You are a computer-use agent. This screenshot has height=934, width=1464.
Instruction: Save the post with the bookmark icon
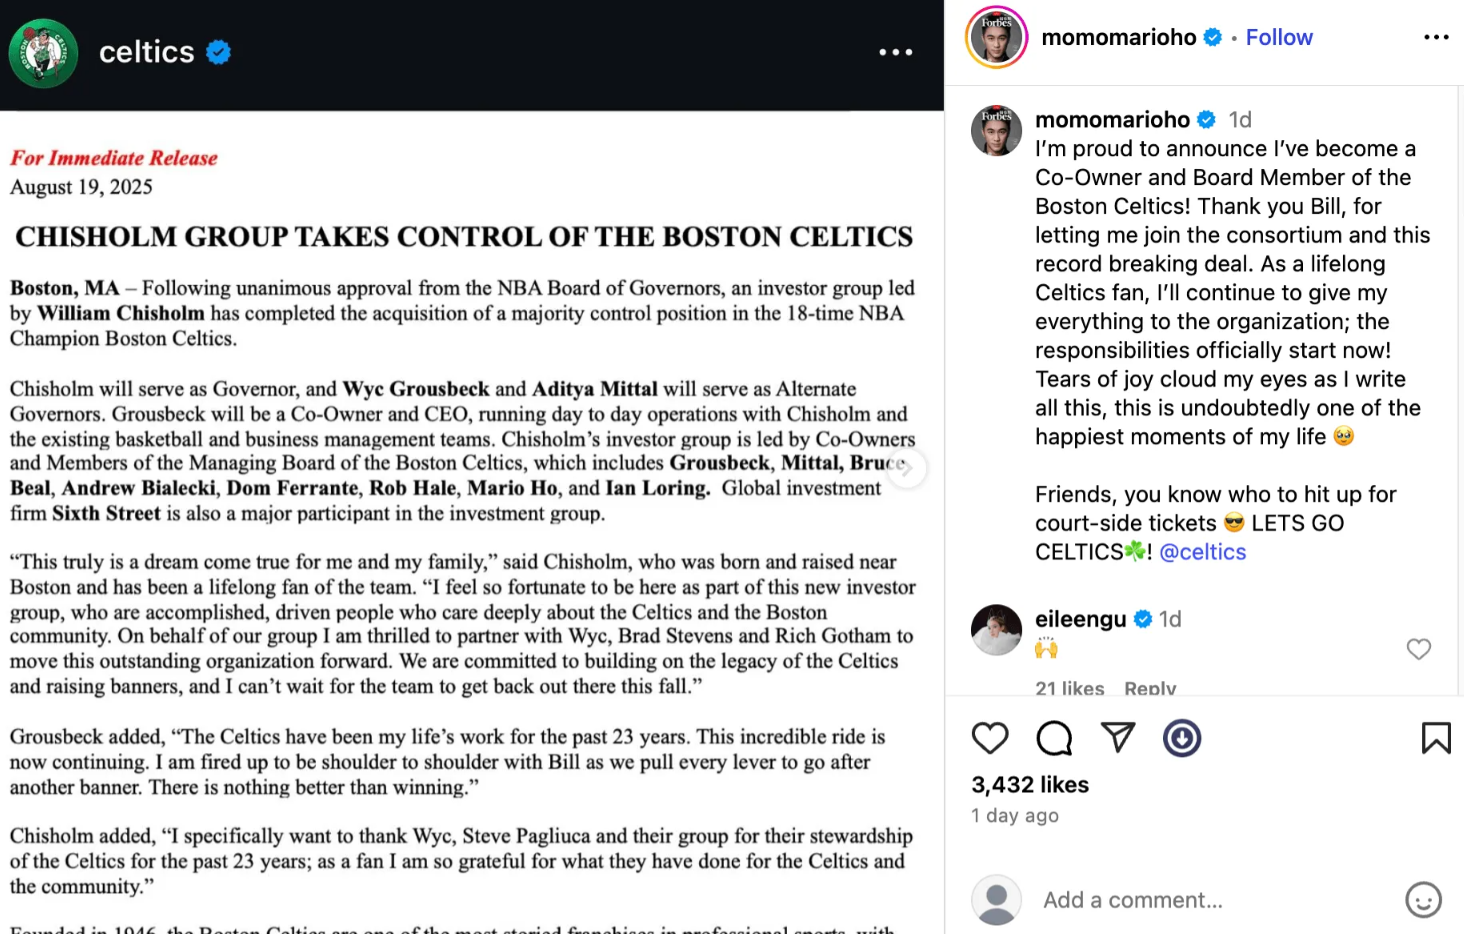point(1436,738)
